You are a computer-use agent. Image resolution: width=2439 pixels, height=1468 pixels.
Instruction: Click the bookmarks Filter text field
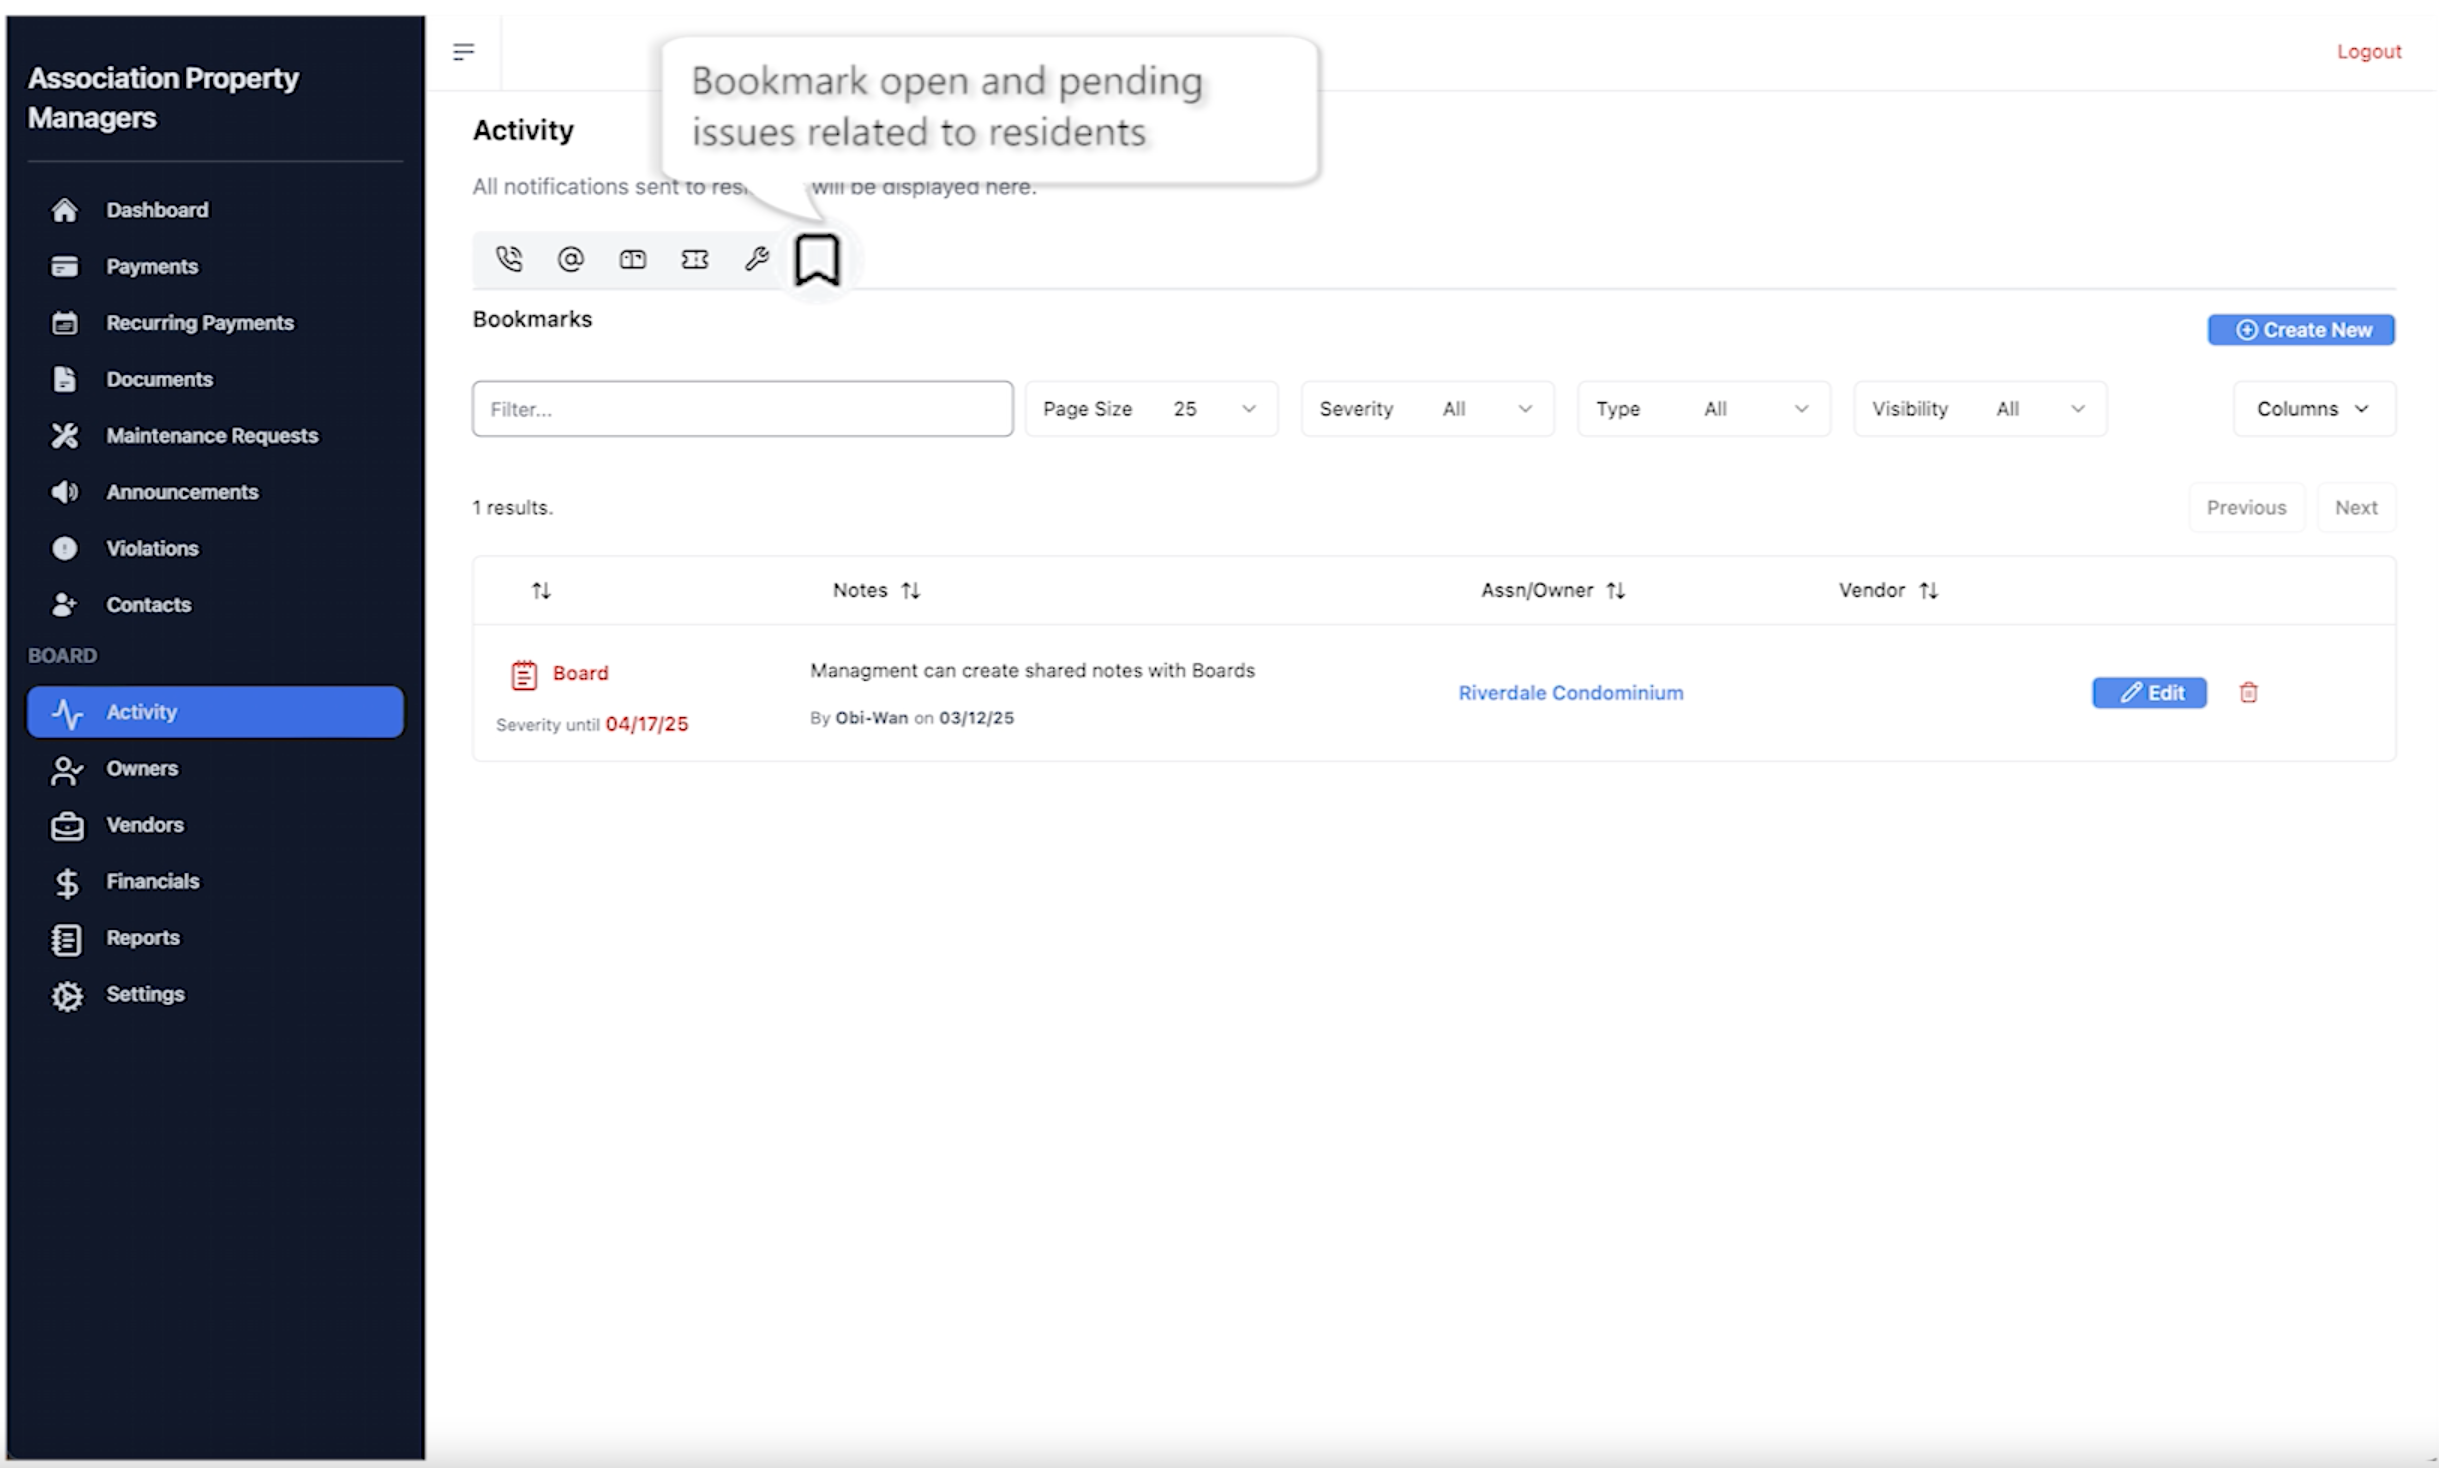(x=742, y=409)
